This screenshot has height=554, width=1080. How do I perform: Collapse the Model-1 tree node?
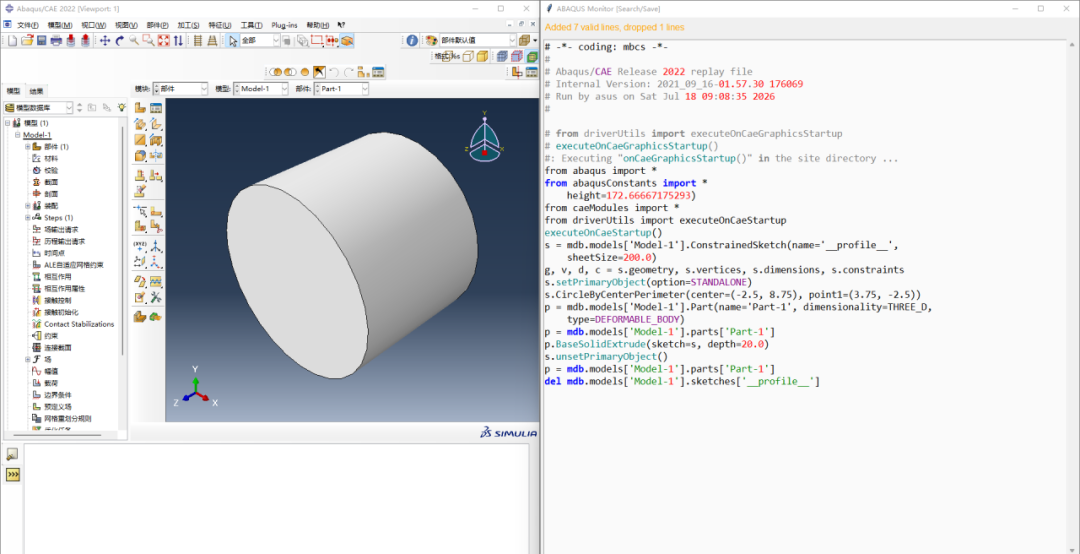[x=17, y=135]
